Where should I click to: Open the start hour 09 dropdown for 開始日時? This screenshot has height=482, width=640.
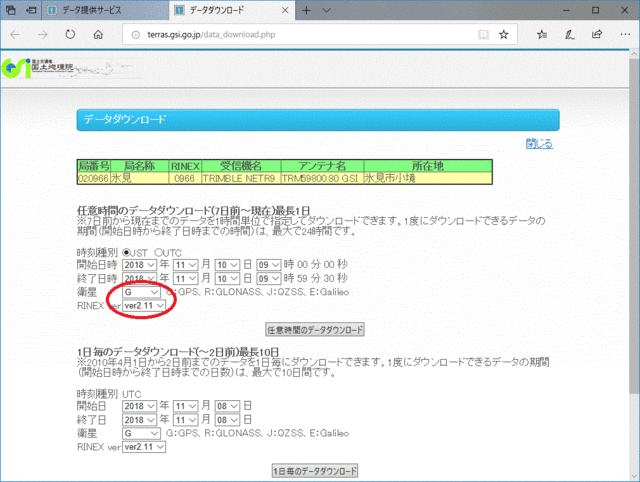coord(269,265)
